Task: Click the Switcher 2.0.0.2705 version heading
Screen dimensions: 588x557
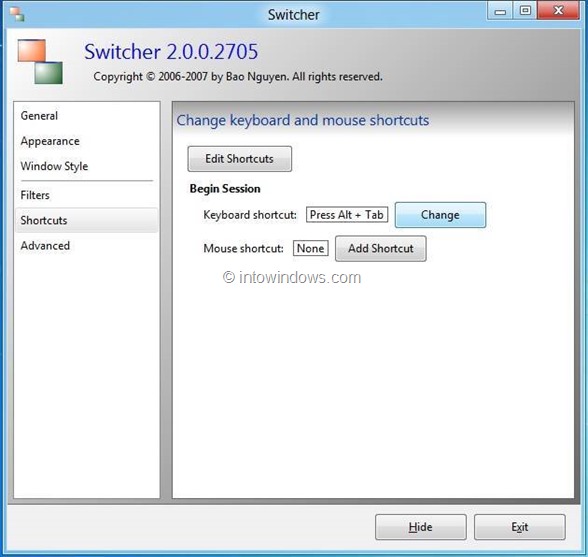Action: click(x=171, y=52)
